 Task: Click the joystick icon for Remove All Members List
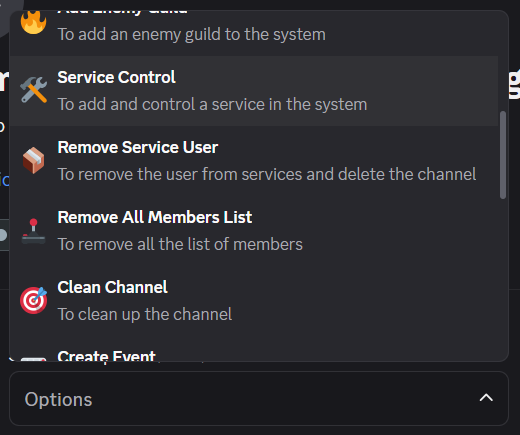point(33,231)
